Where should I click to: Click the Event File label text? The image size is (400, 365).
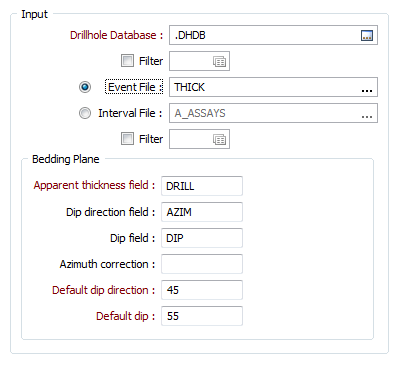(134, 87)
